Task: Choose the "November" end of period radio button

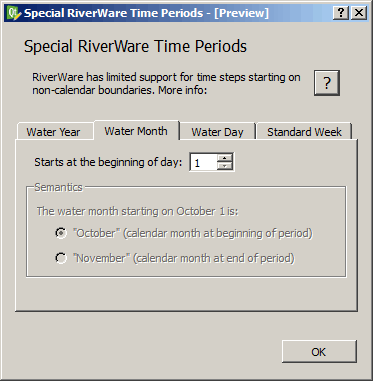Action: tap(61, 258)
